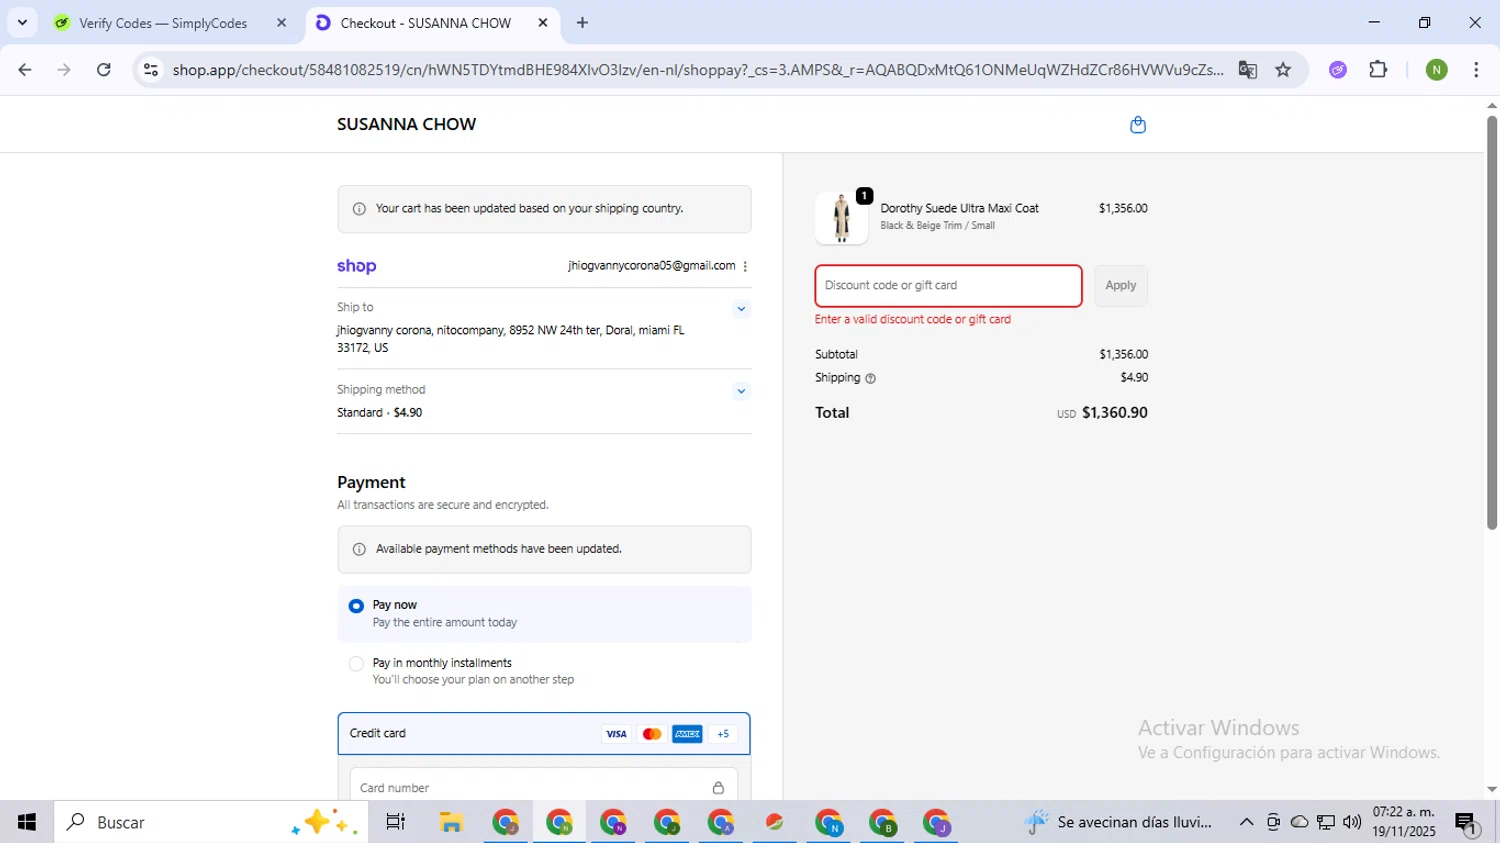Open a new browser tab
Screen dimensions: 1500x843
pyautogui.click(x=582, y=23)
